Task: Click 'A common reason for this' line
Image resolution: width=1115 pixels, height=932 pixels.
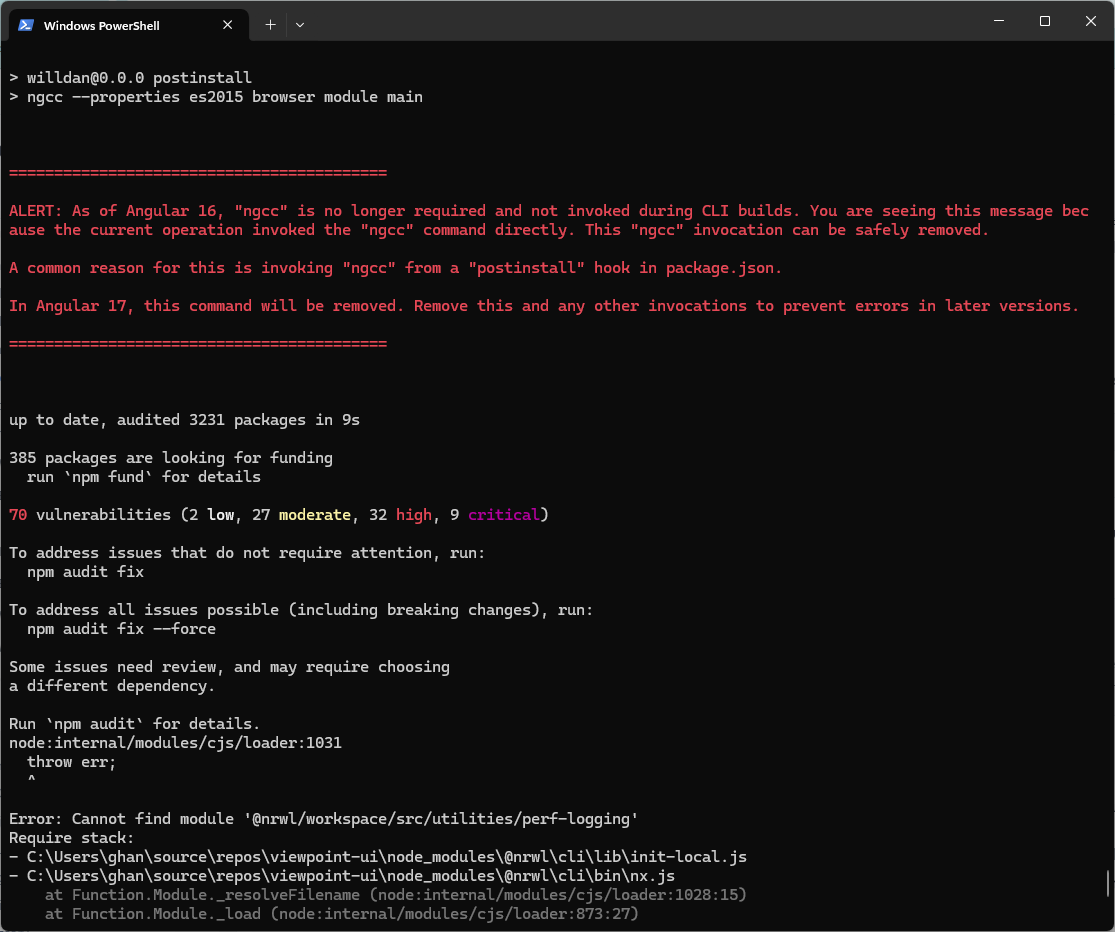Action: coord(395,268)
